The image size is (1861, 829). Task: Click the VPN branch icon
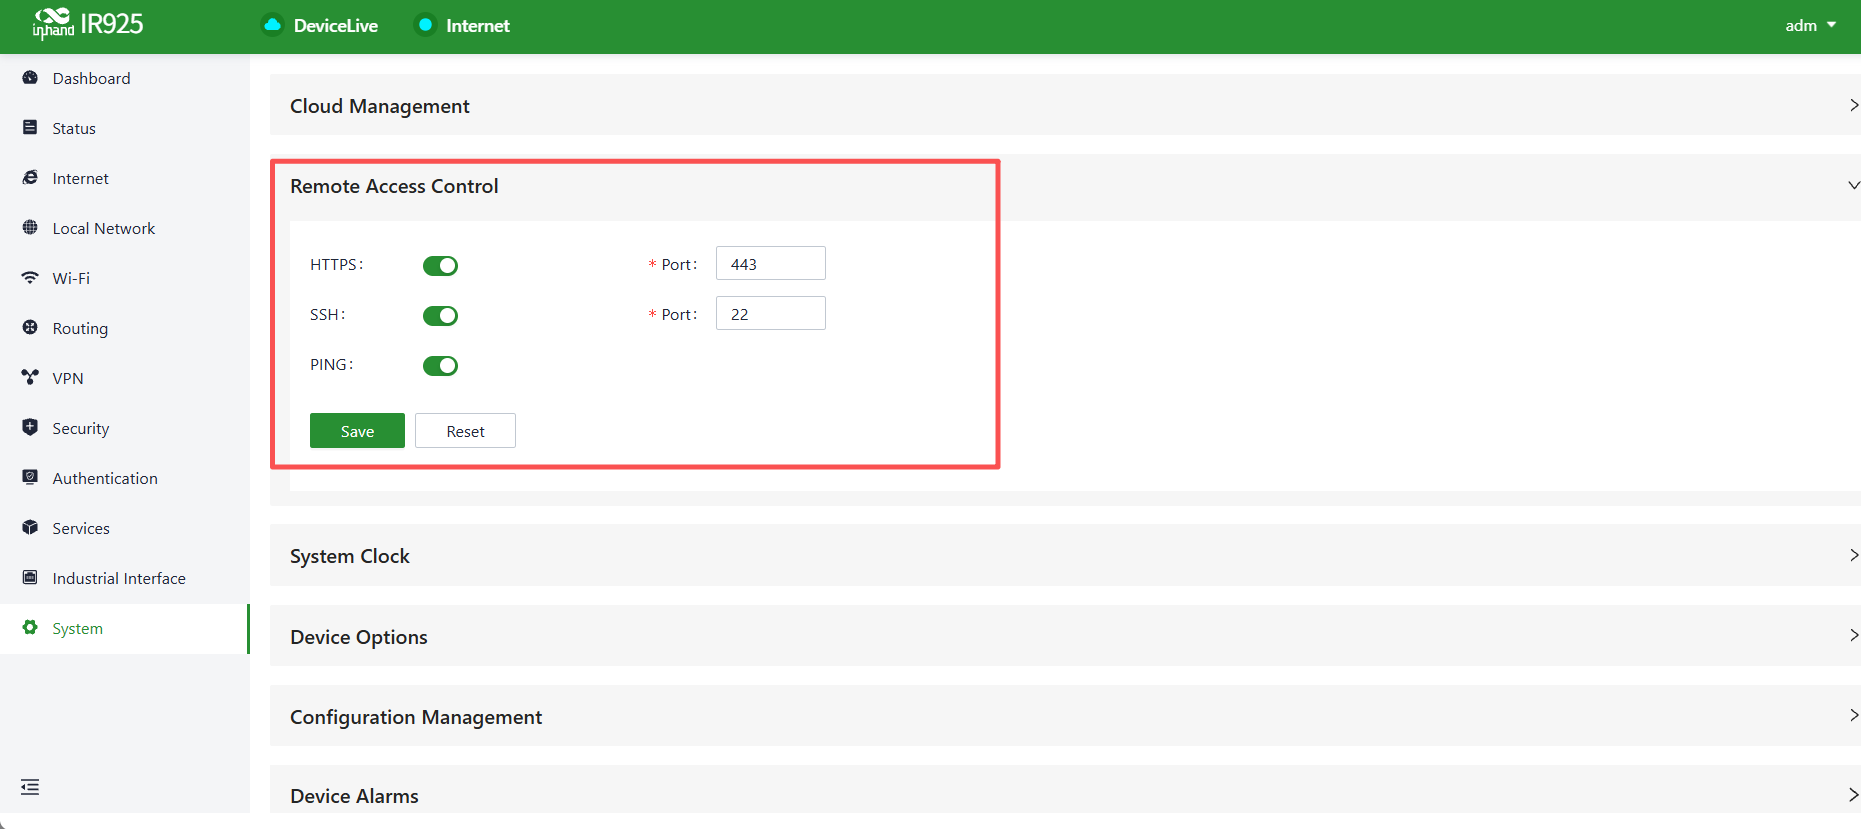pyautogui.click(x=30, y=378)
